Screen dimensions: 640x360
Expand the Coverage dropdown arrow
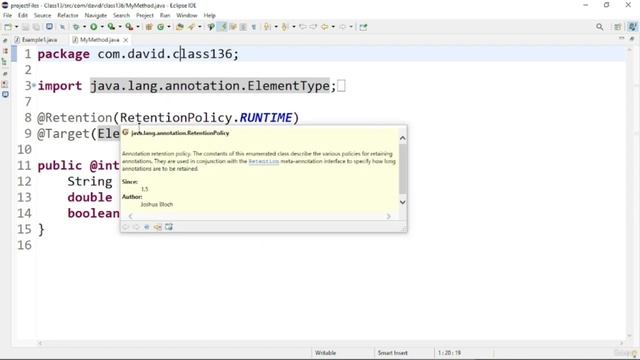(x=120, y=27)
